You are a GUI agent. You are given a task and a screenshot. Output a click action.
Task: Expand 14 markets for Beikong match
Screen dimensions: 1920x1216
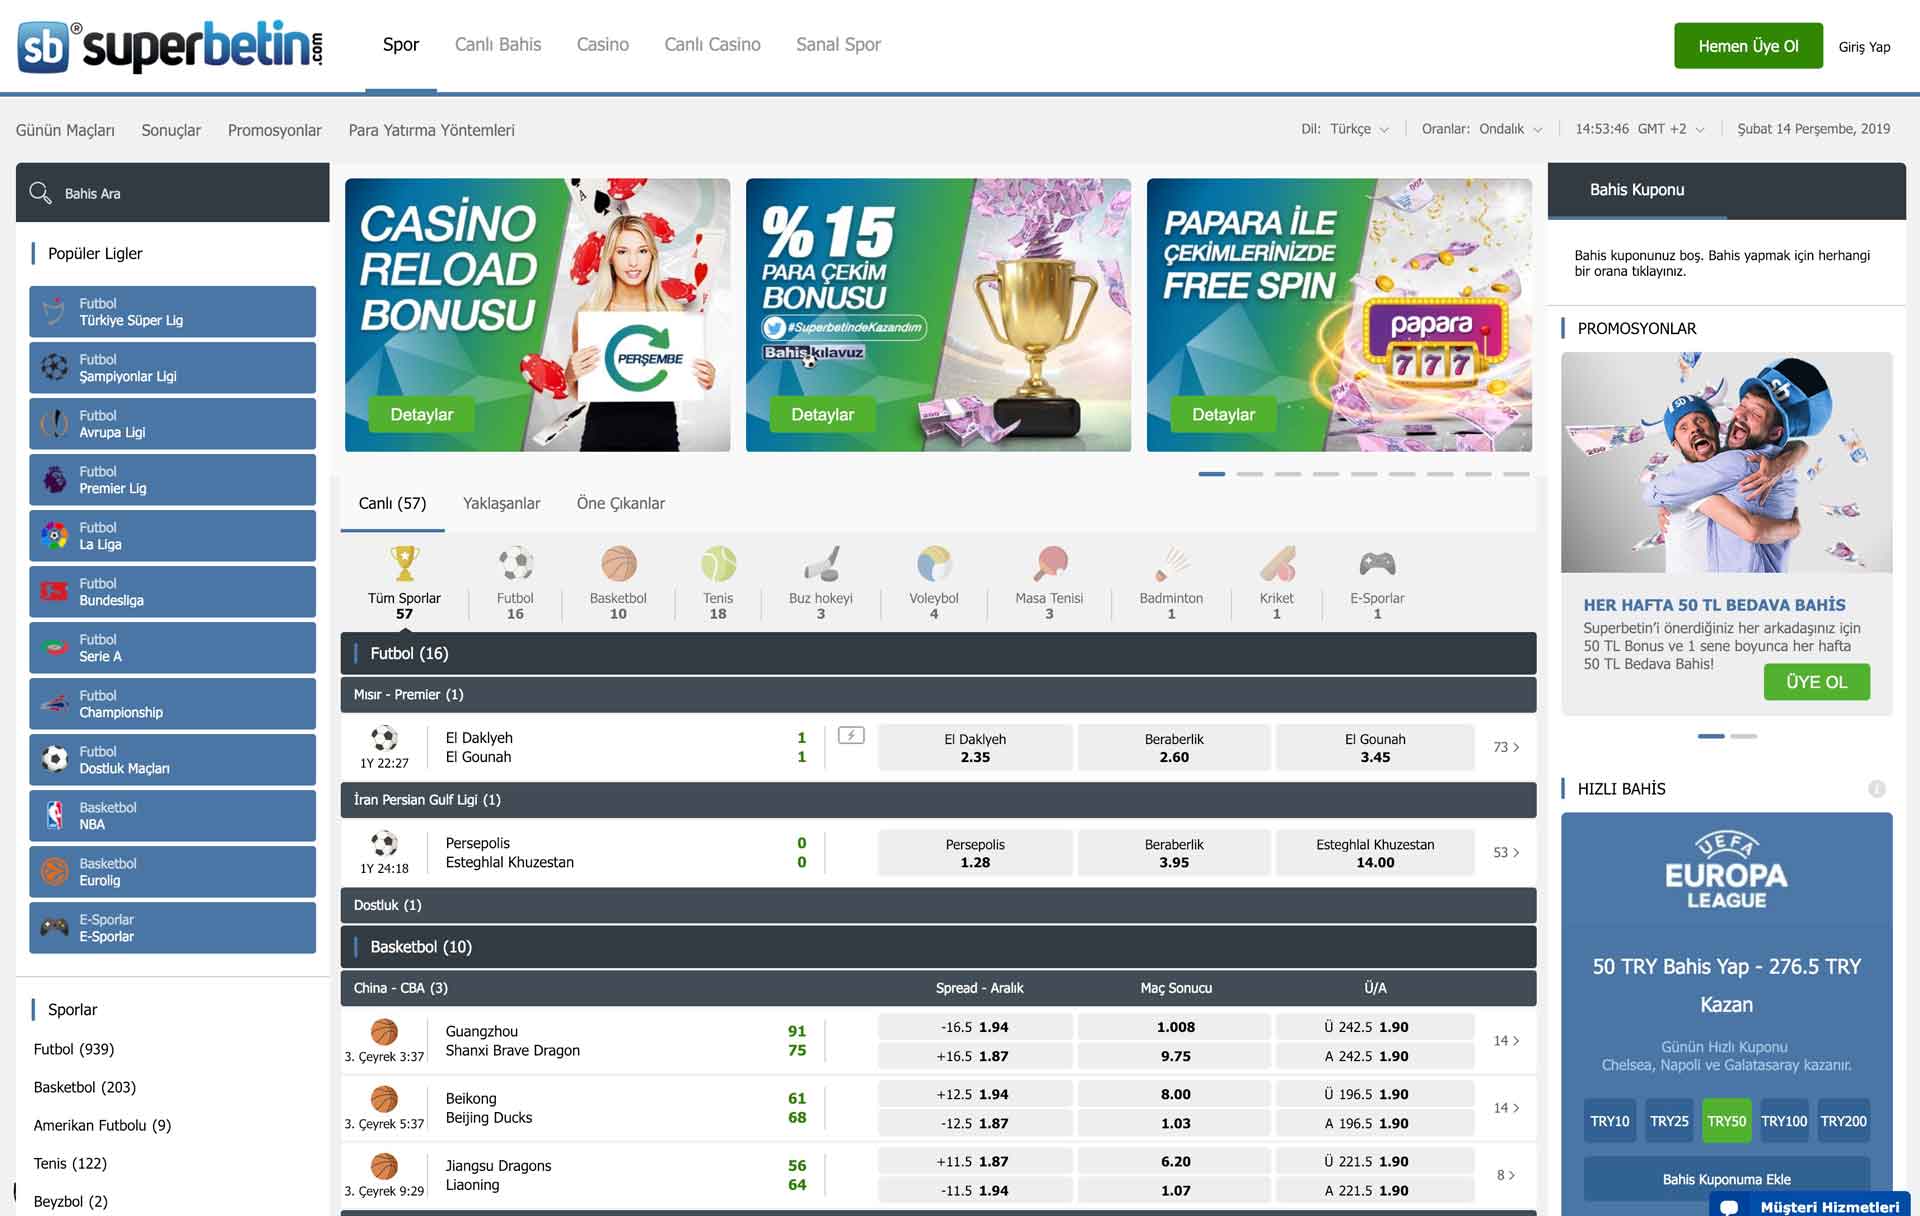click(1506, 1108)
